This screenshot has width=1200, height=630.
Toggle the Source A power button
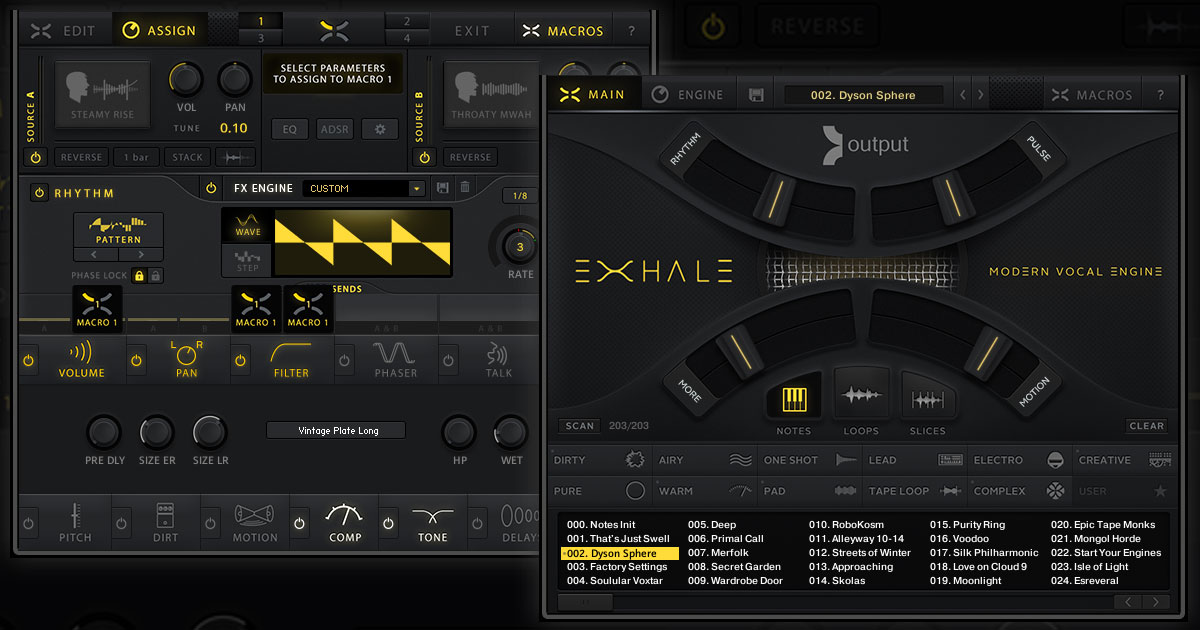click(x=35, y=157)
